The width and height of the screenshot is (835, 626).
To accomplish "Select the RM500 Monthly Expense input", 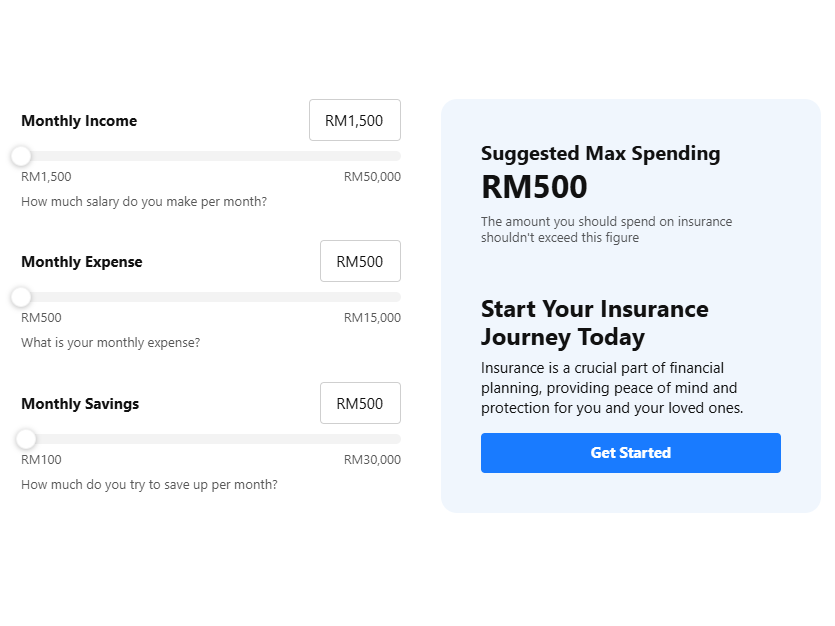I will point(360,260).
